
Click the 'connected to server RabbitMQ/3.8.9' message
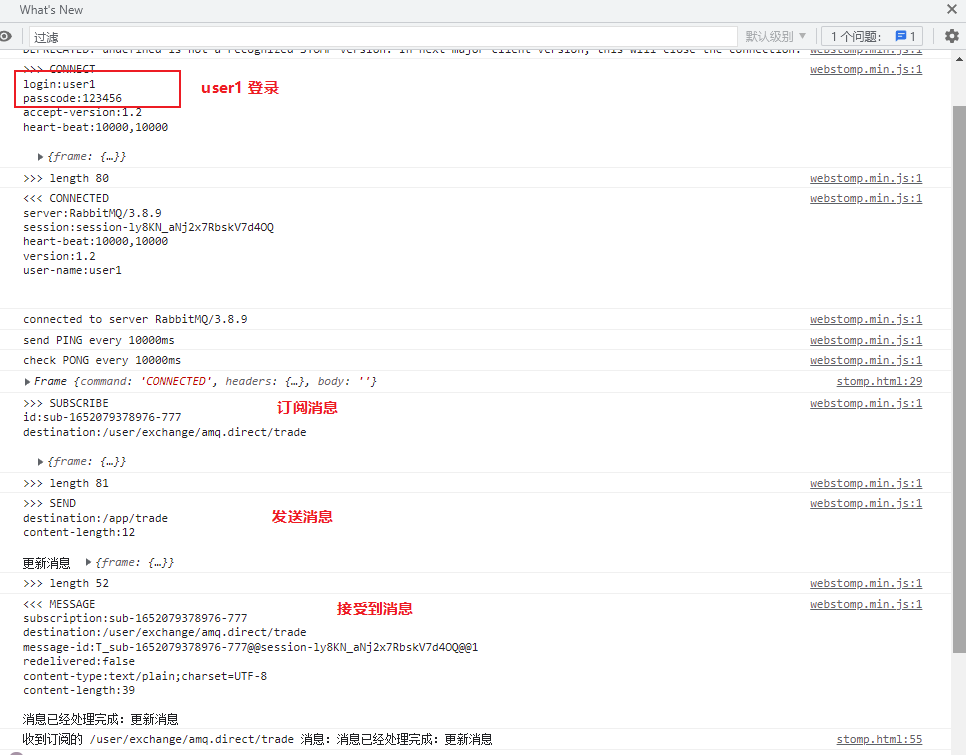[135, 319]
